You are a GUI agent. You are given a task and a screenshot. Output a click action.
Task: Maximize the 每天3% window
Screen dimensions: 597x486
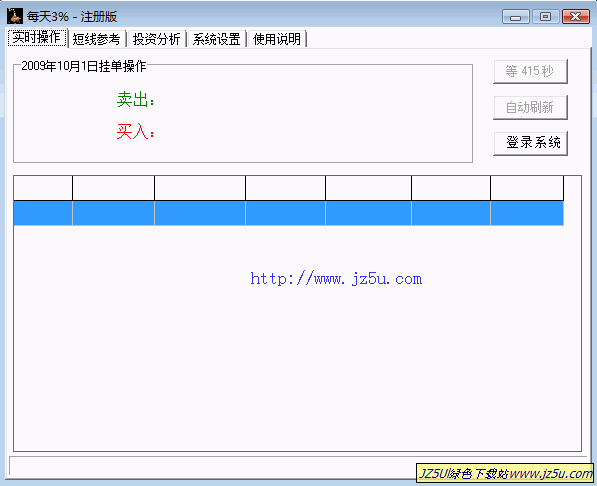point(545,17)
